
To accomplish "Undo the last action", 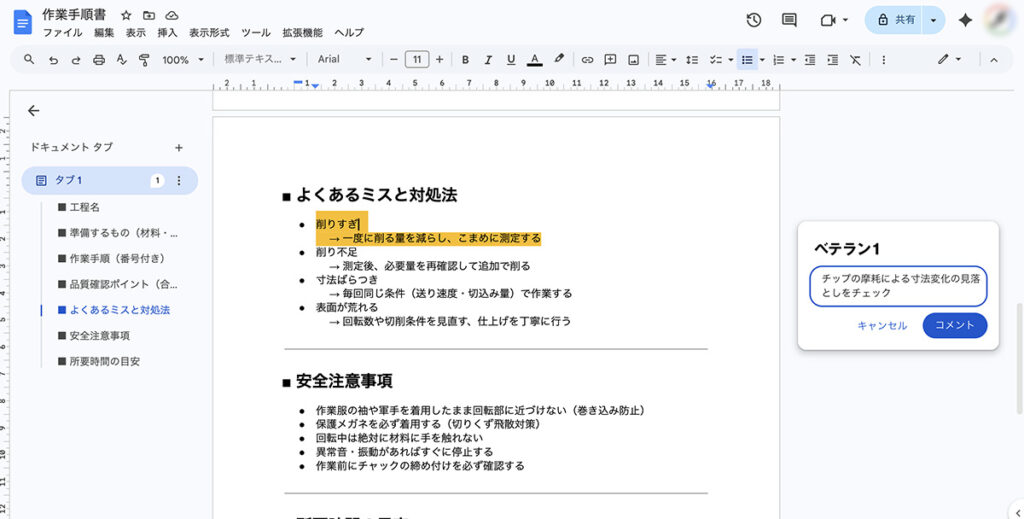I will 53,59.
